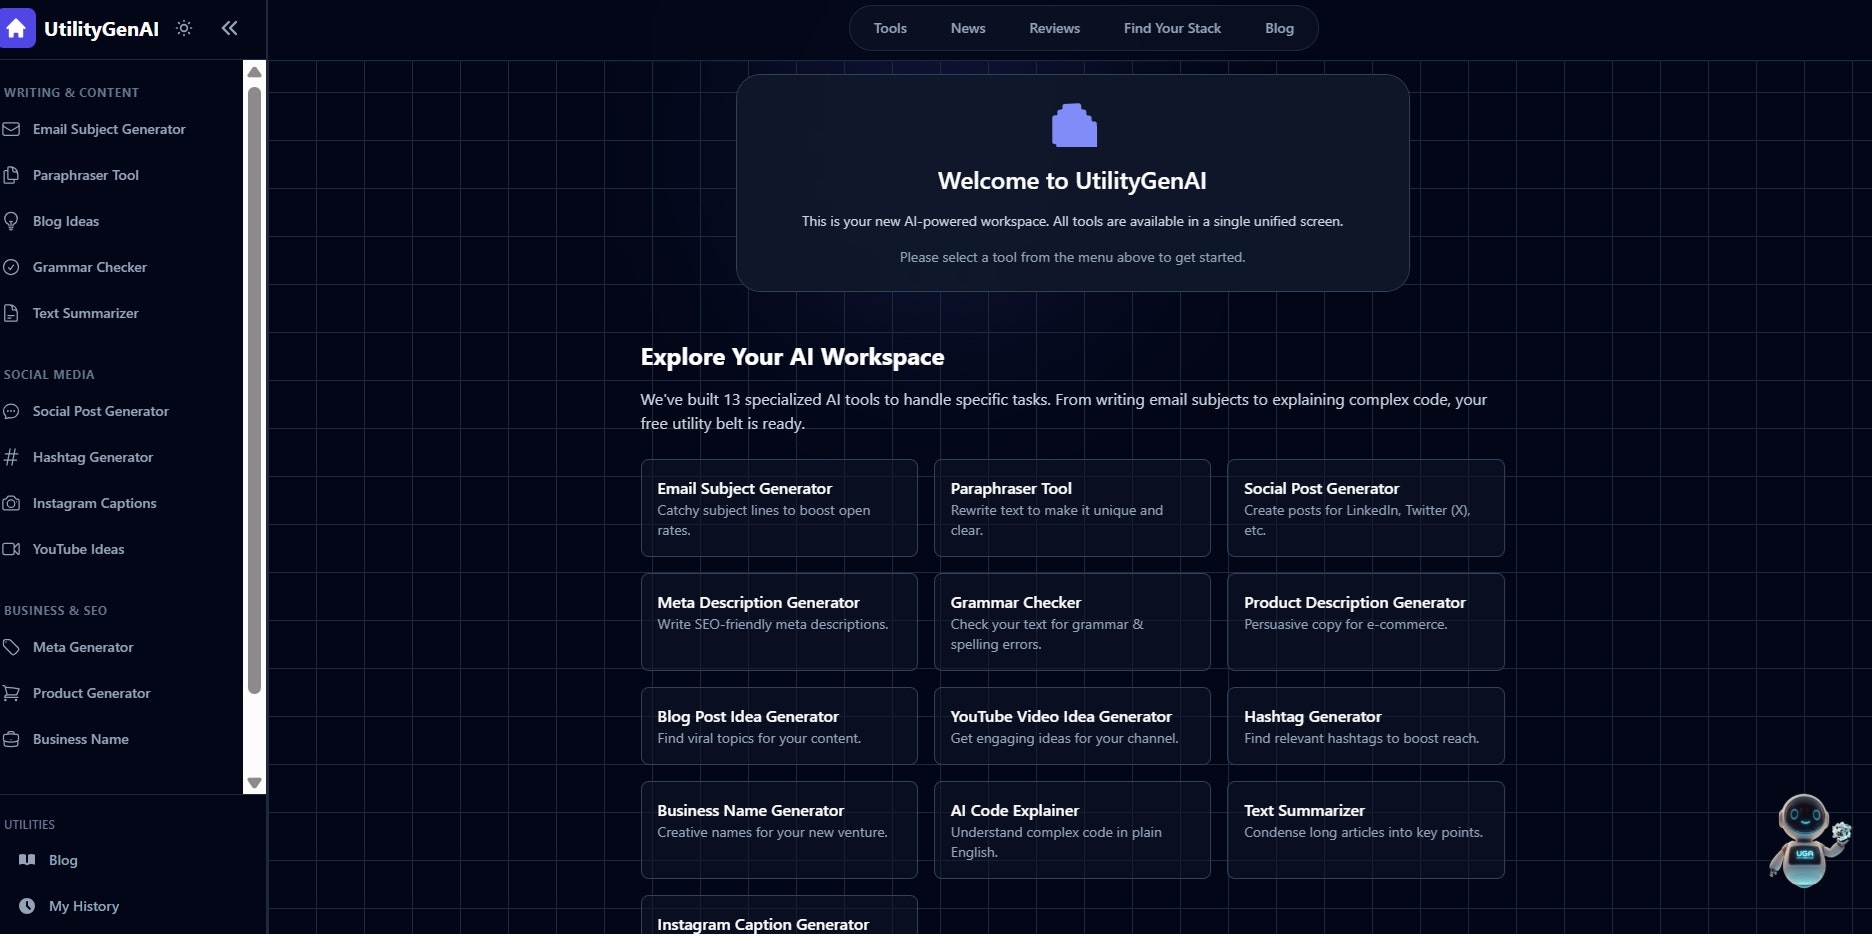
Task: Select the Email Subject Generator envelope icon
Action: tap(11, 129)
